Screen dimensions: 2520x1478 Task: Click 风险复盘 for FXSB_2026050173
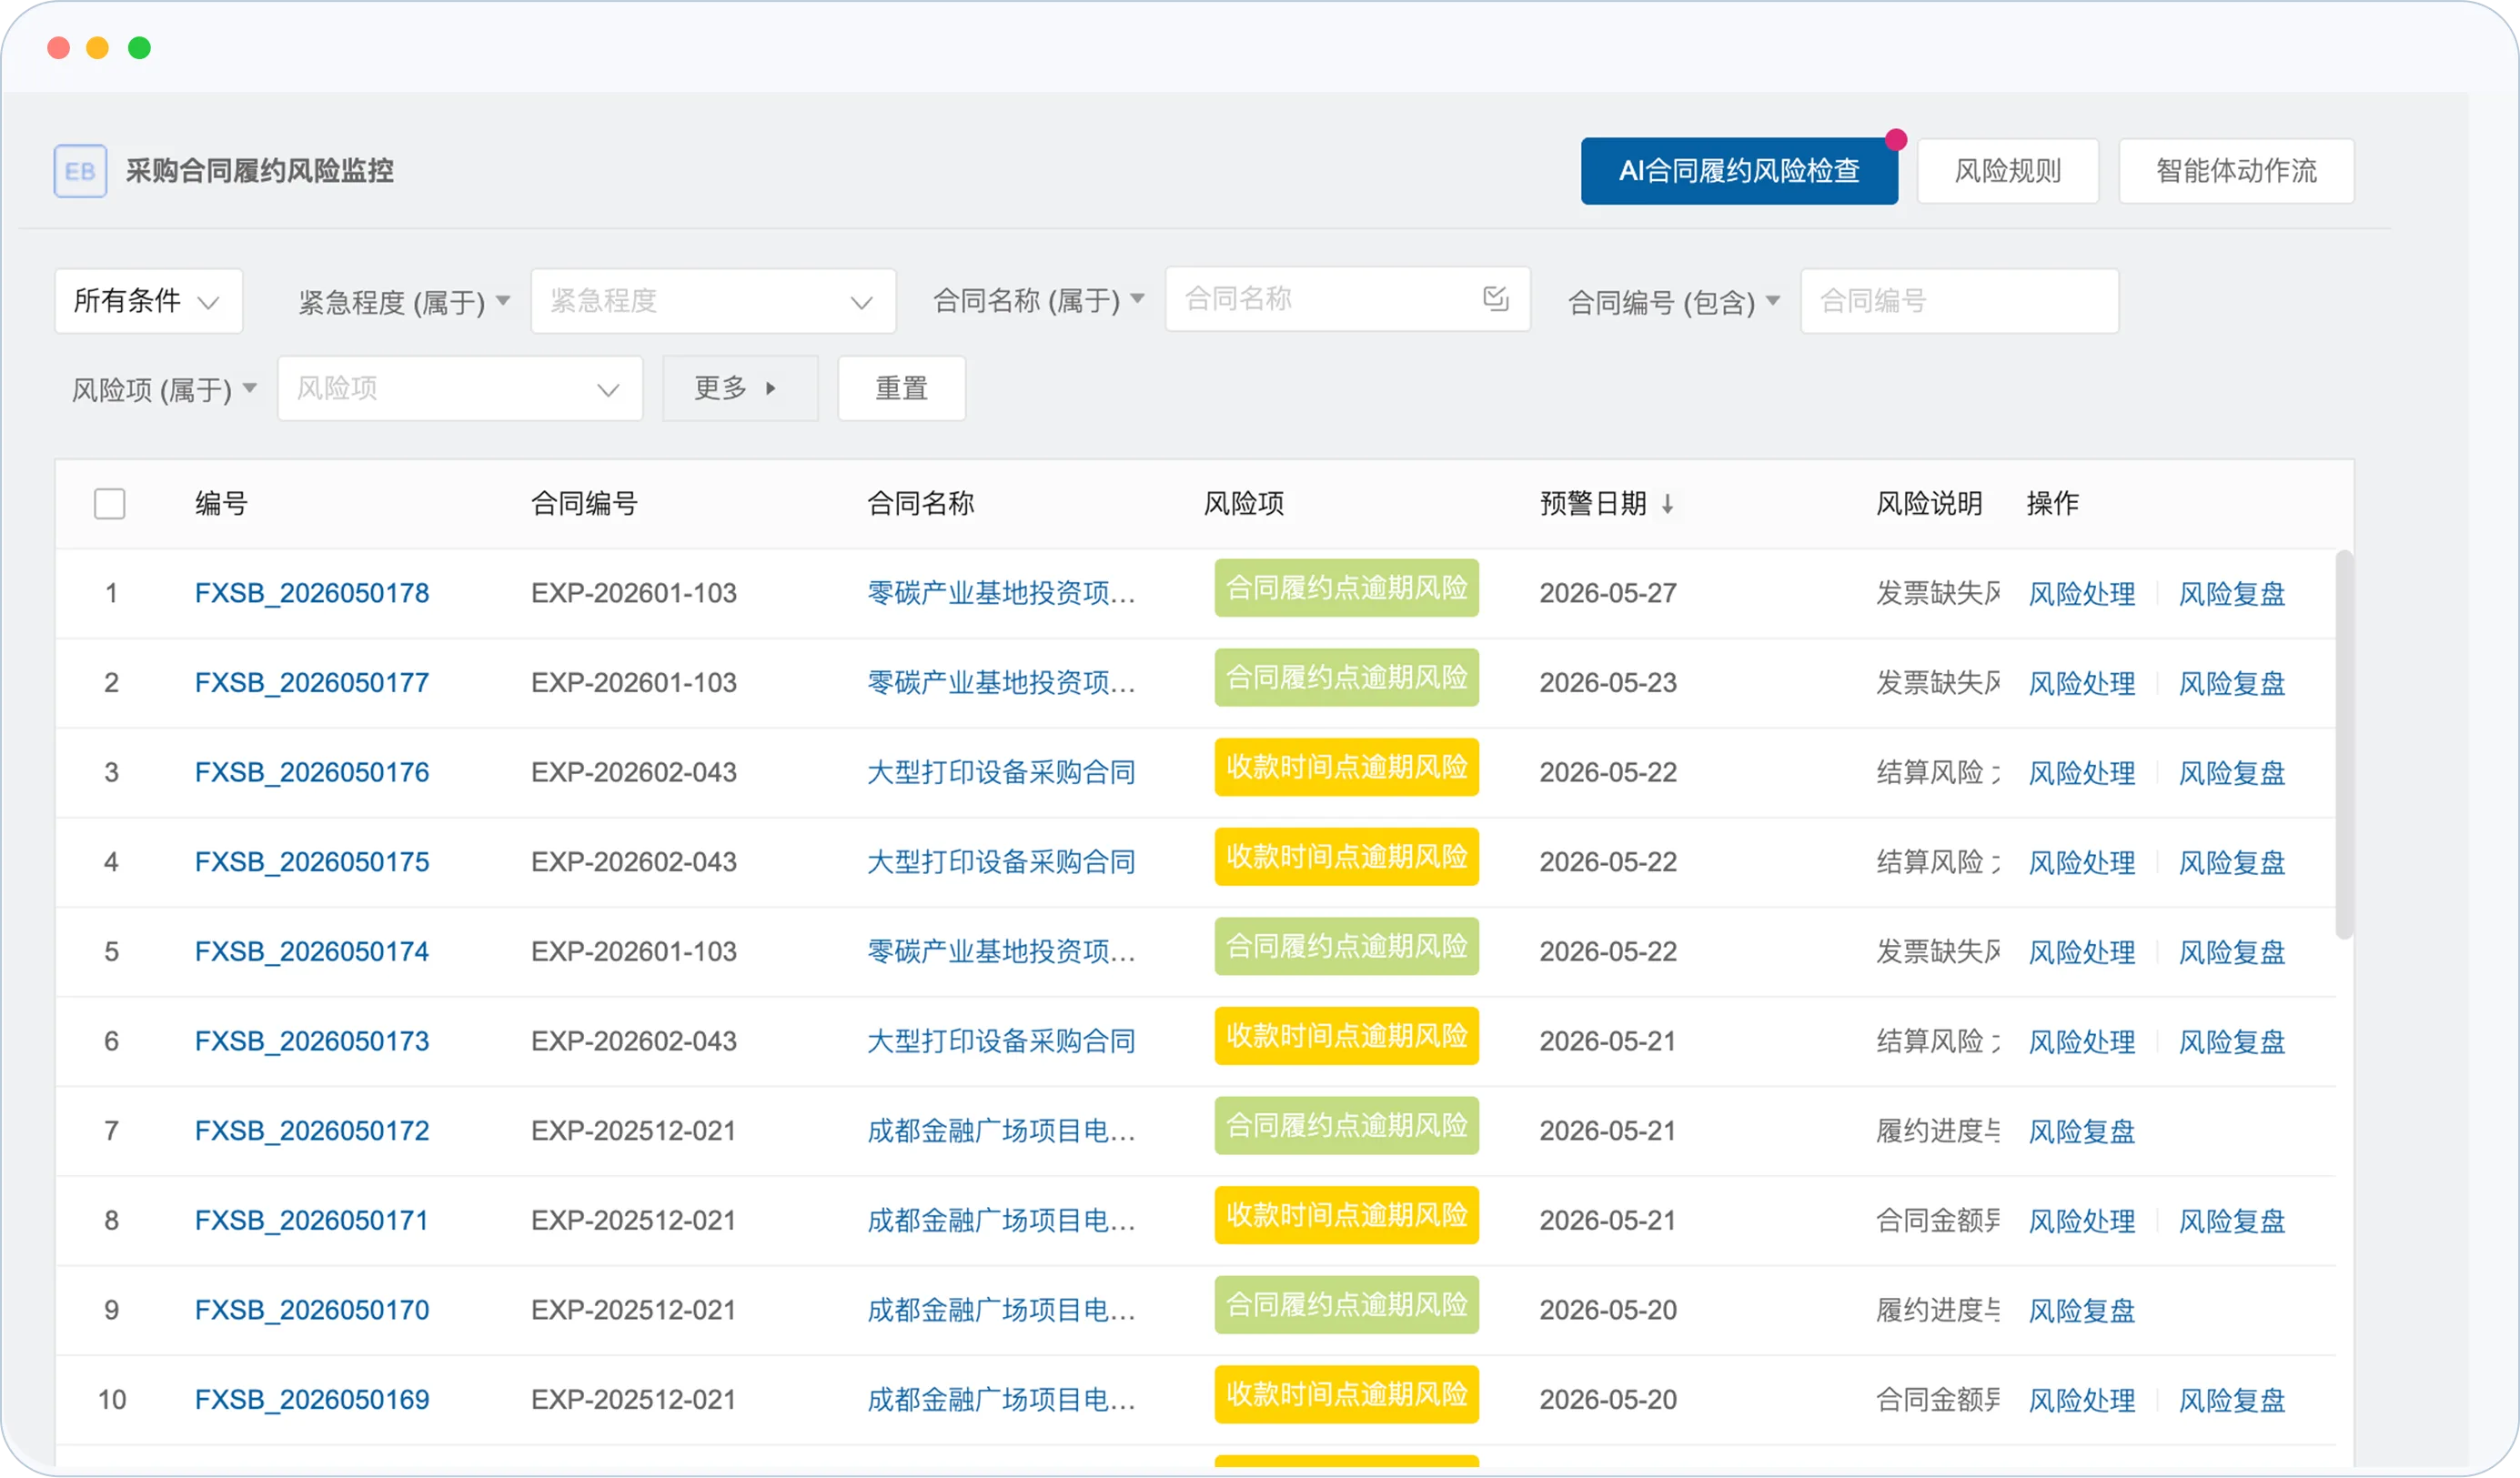(x=2232, y=1043)
